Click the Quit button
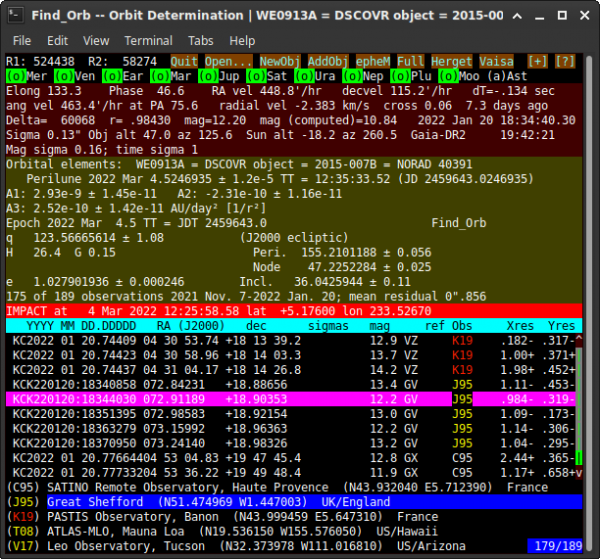Screen dimensions: 600x559 (184, 61)
